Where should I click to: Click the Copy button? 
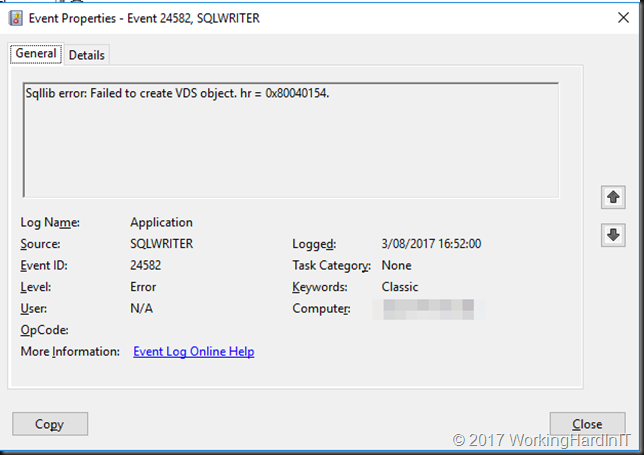50,424
